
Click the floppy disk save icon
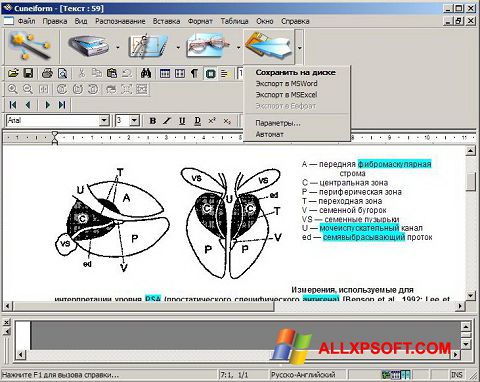pos(28,73)
